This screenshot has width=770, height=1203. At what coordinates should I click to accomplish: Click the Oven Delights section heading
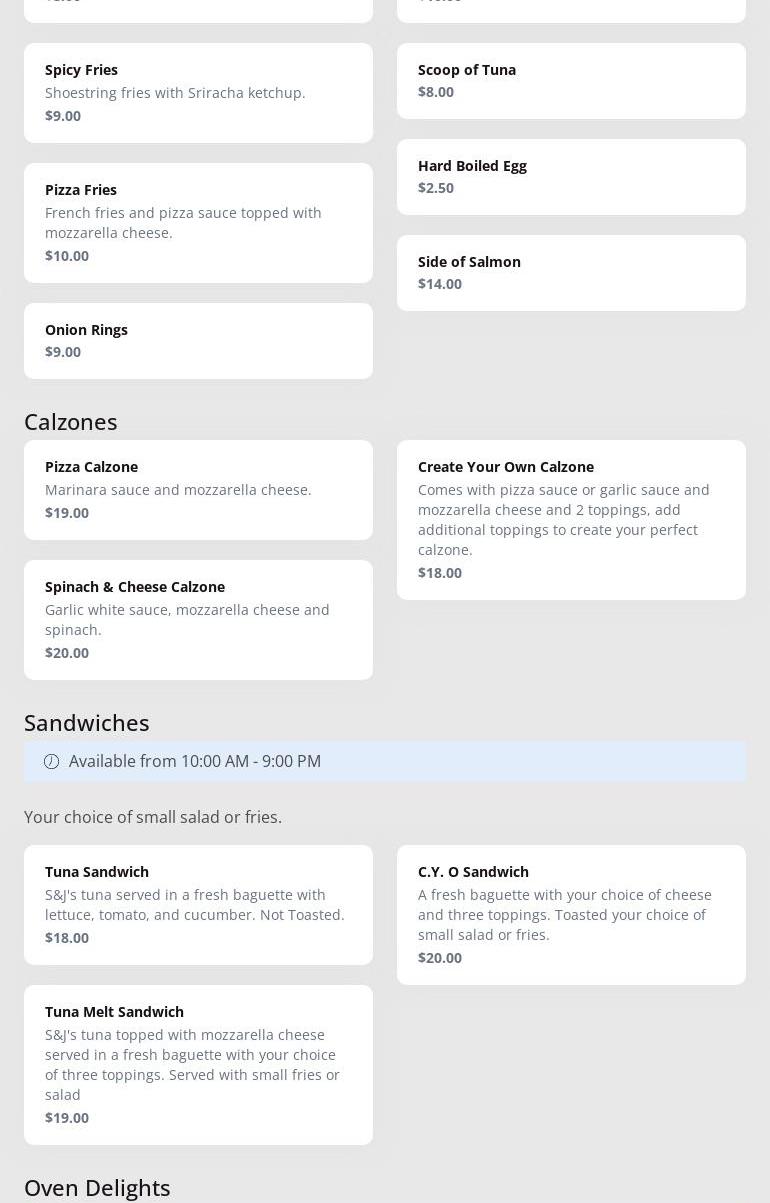(97, 1187)
